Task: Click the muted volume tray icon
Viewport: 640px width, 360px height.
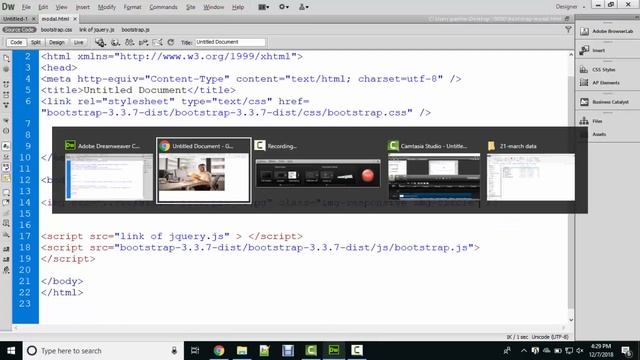Action: coord(580,351)
